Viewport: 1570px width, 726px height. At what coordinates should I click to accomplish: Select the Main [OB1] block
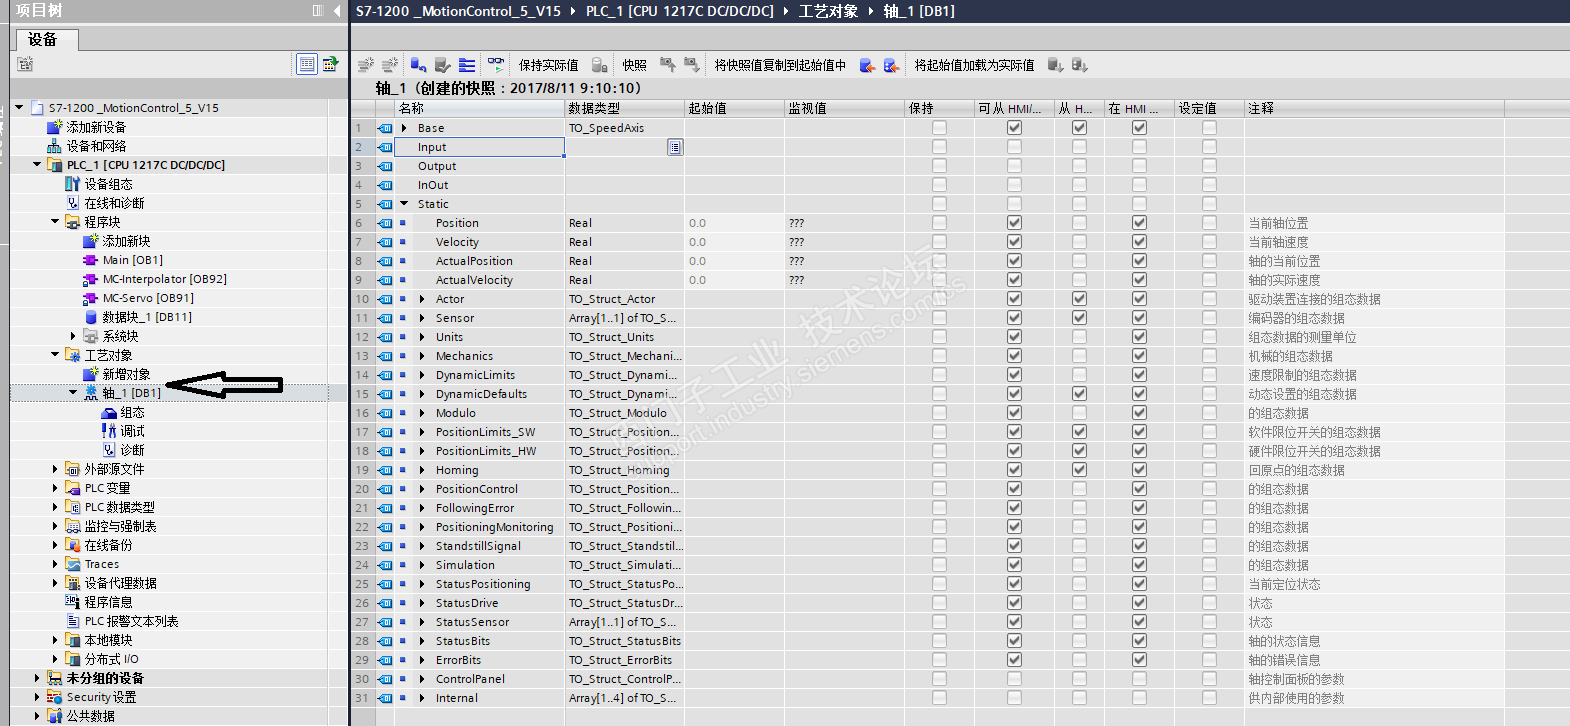132,260
